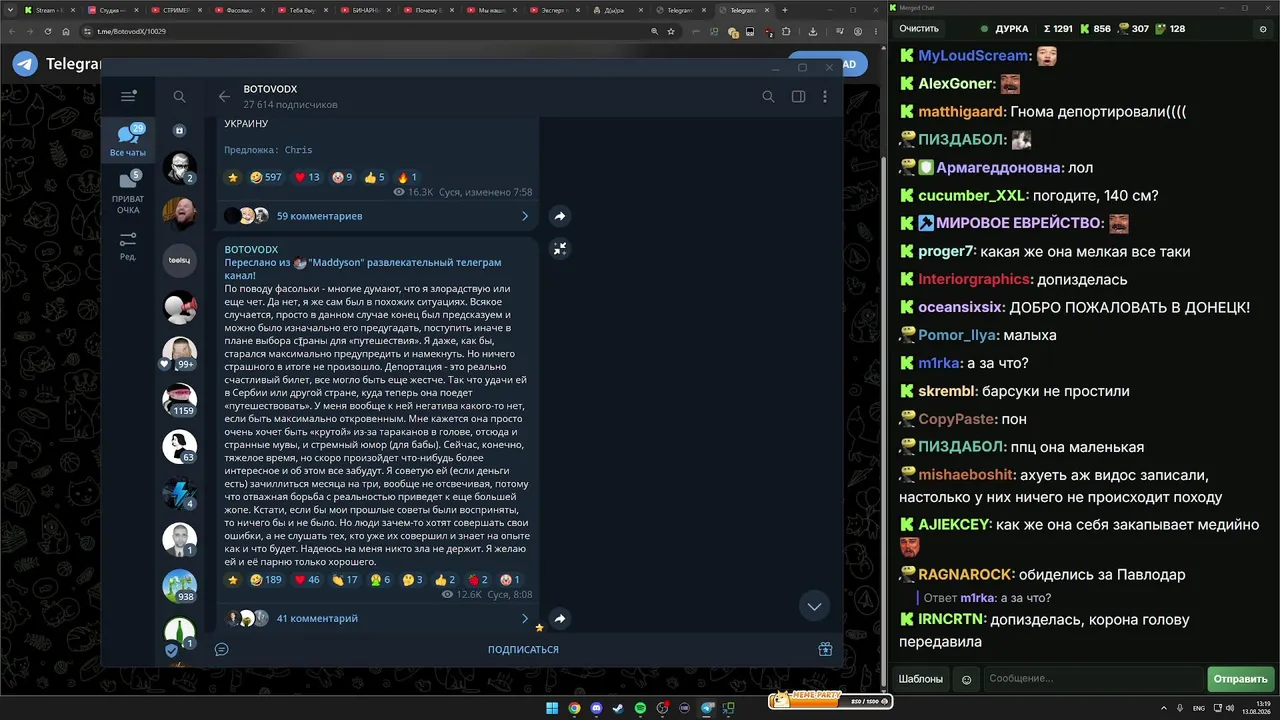Screen dimensions: 1280x720
Task: Open the Ред. edit folders option
Action: tap(128, 245)
